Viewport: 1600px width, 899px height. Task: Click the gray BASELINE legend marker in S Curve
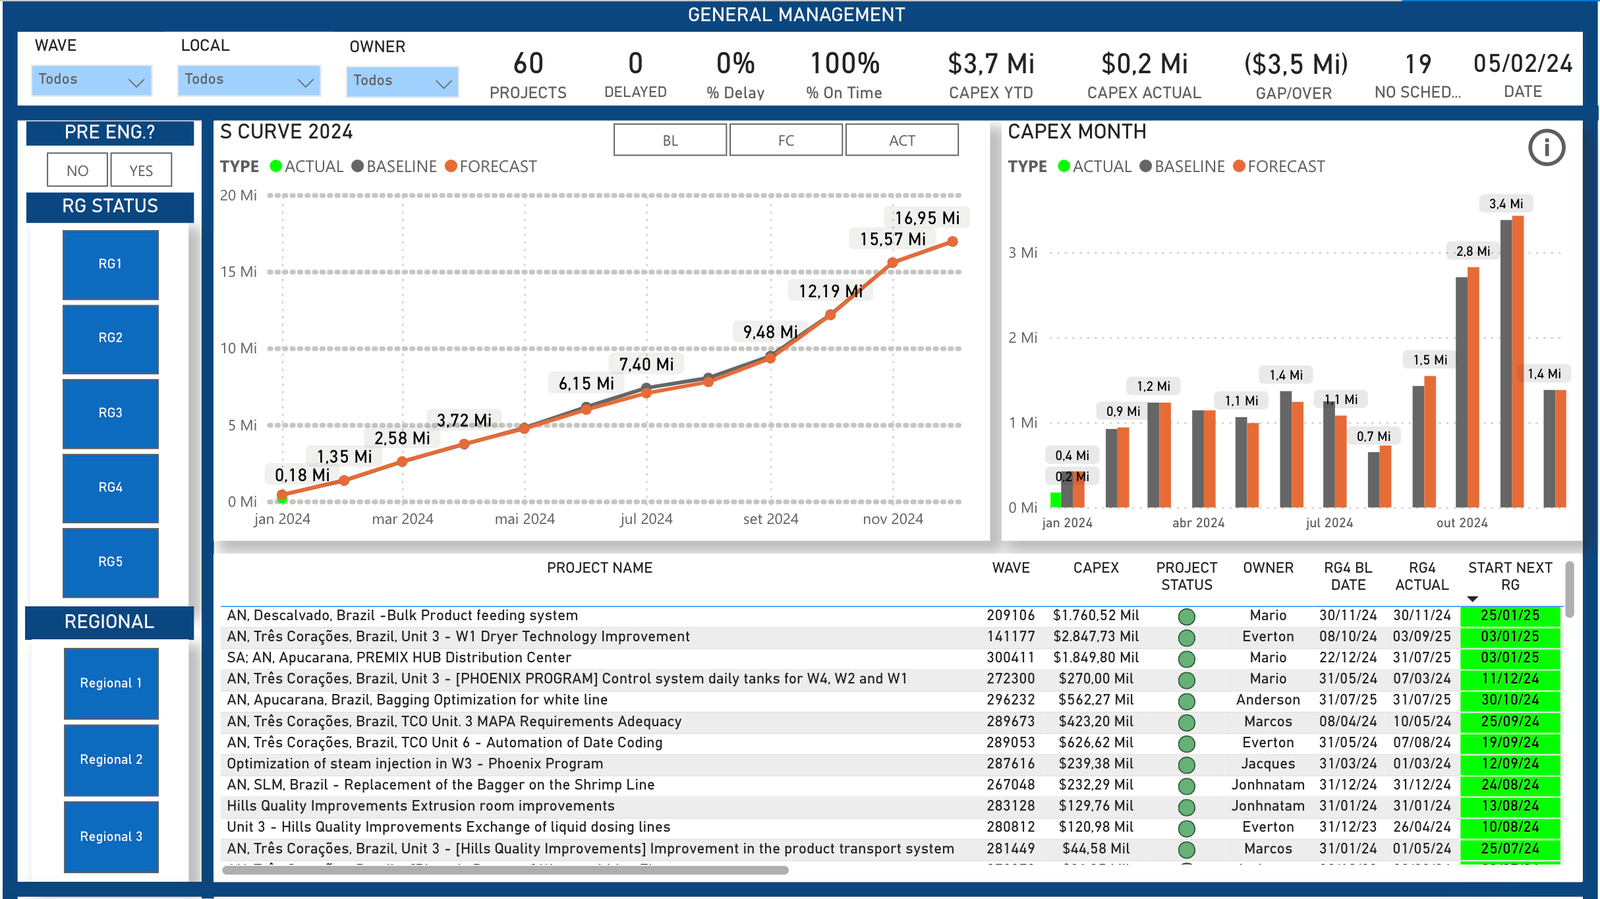(357, 166)
